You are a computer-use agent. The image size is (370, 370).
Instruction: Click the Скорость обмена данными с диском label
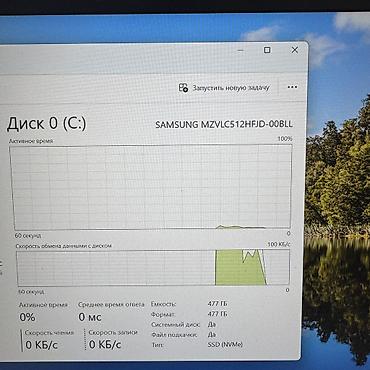click(64, 246)
